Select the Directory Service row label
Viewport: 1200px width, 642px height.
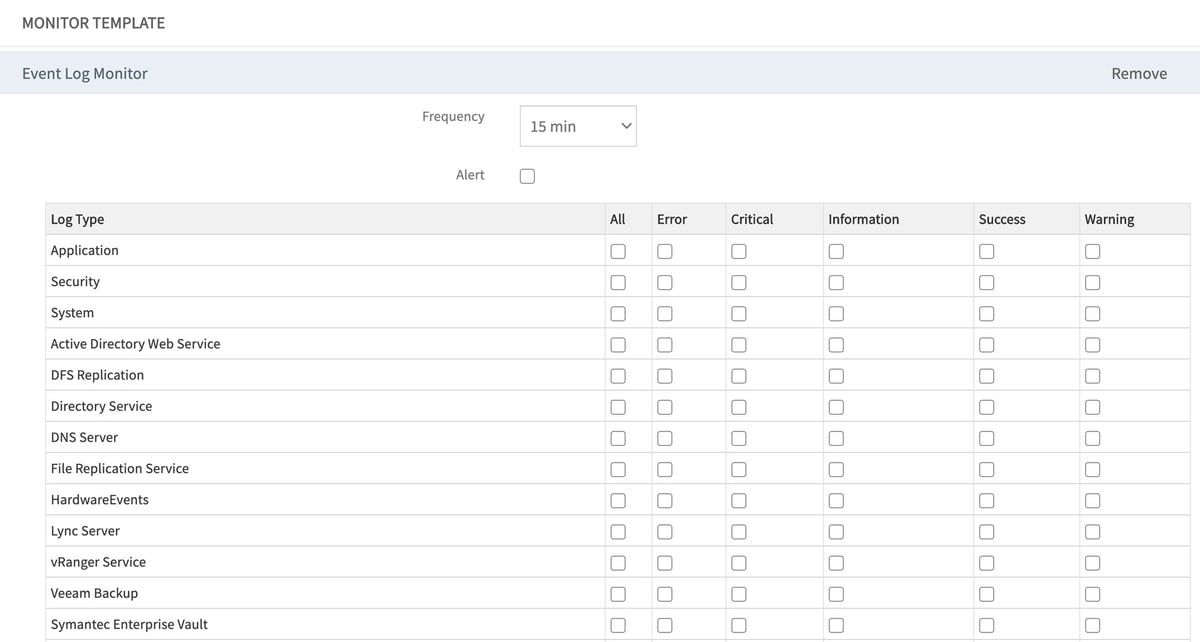[101, 406]
